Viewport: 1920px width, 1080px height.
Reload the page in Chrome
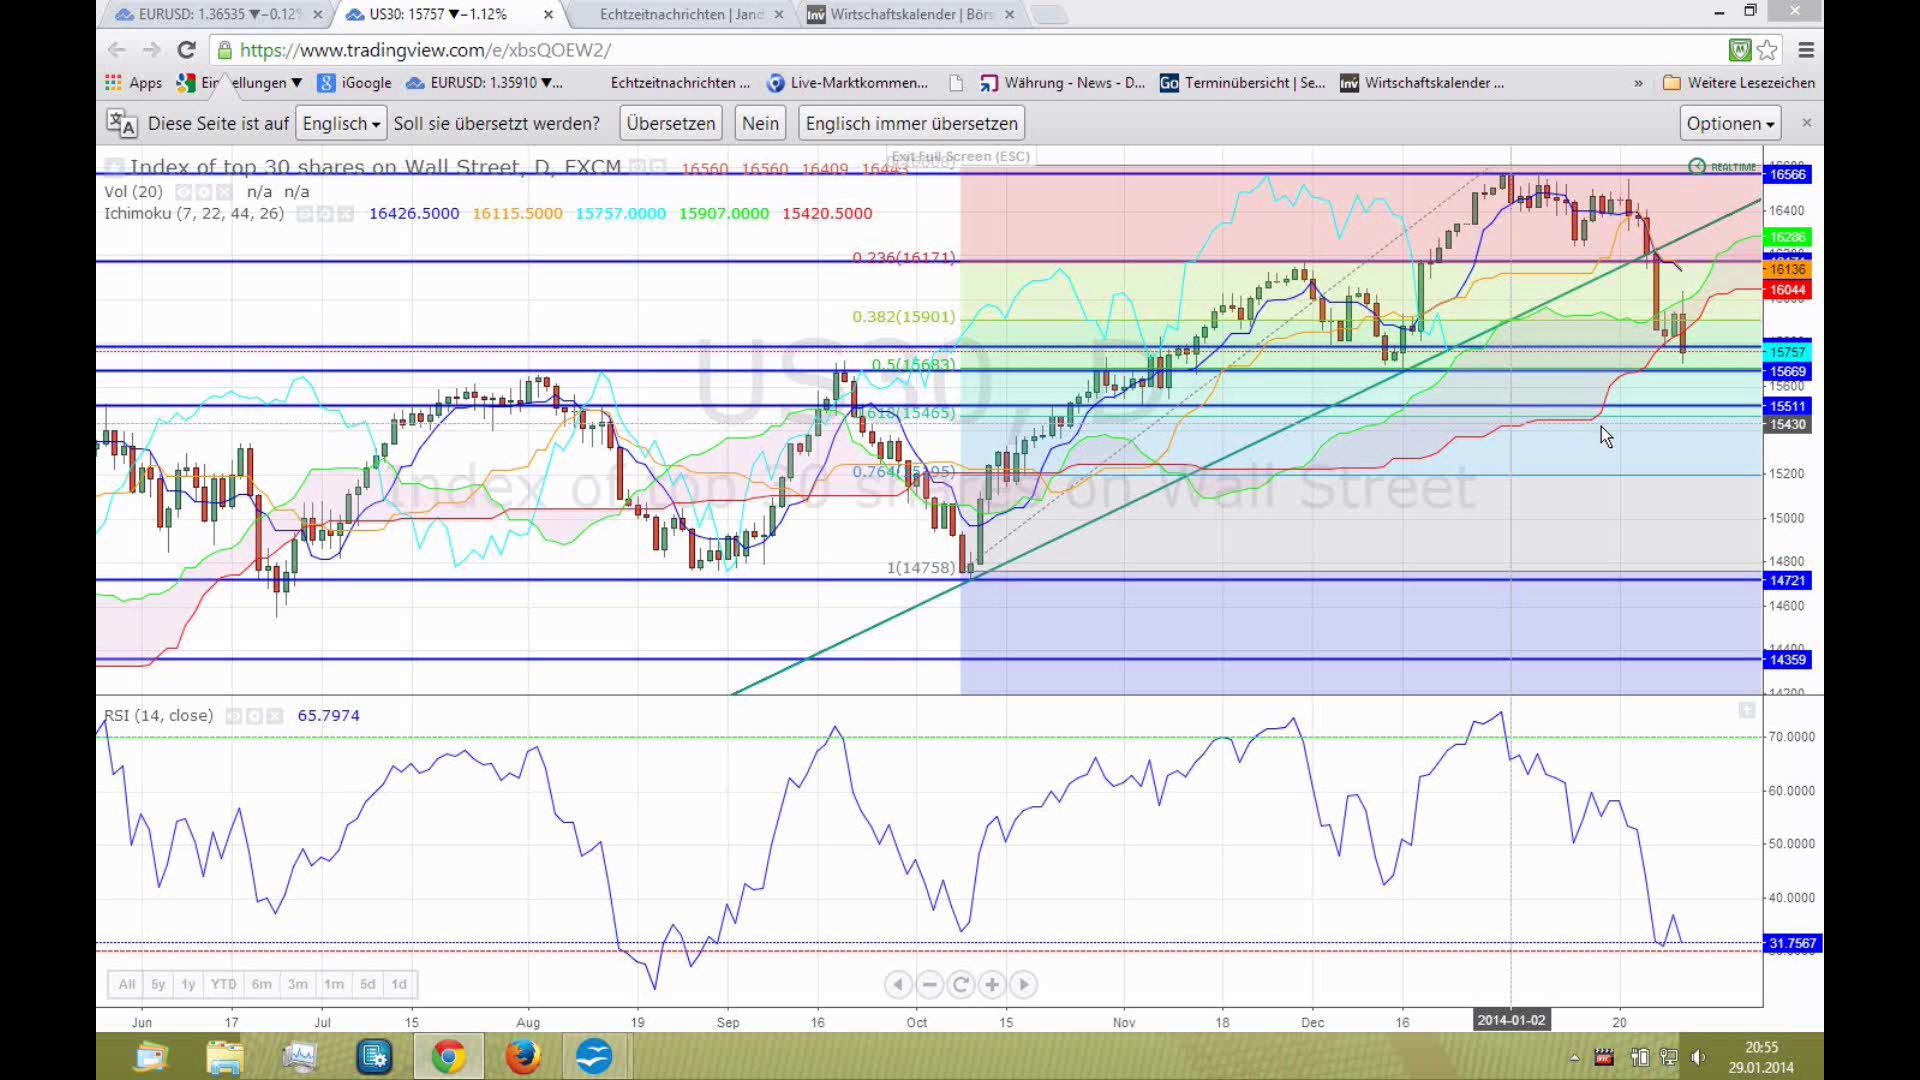click(186, 50)
